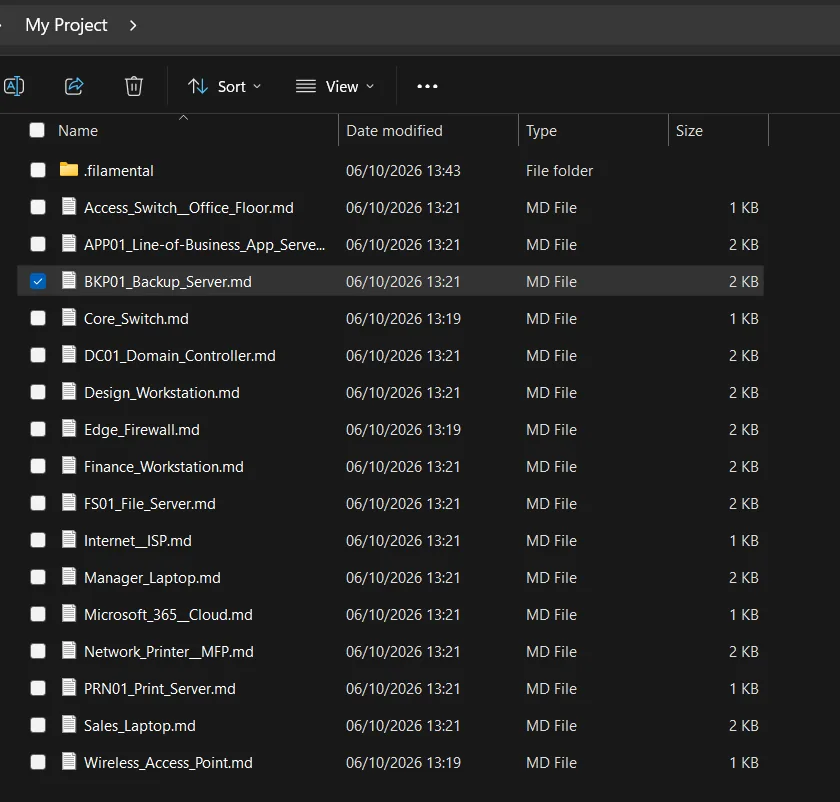Check the box for Internet__ISP.md
Screen dimensions: 840x802
click(x=38, y=540)
